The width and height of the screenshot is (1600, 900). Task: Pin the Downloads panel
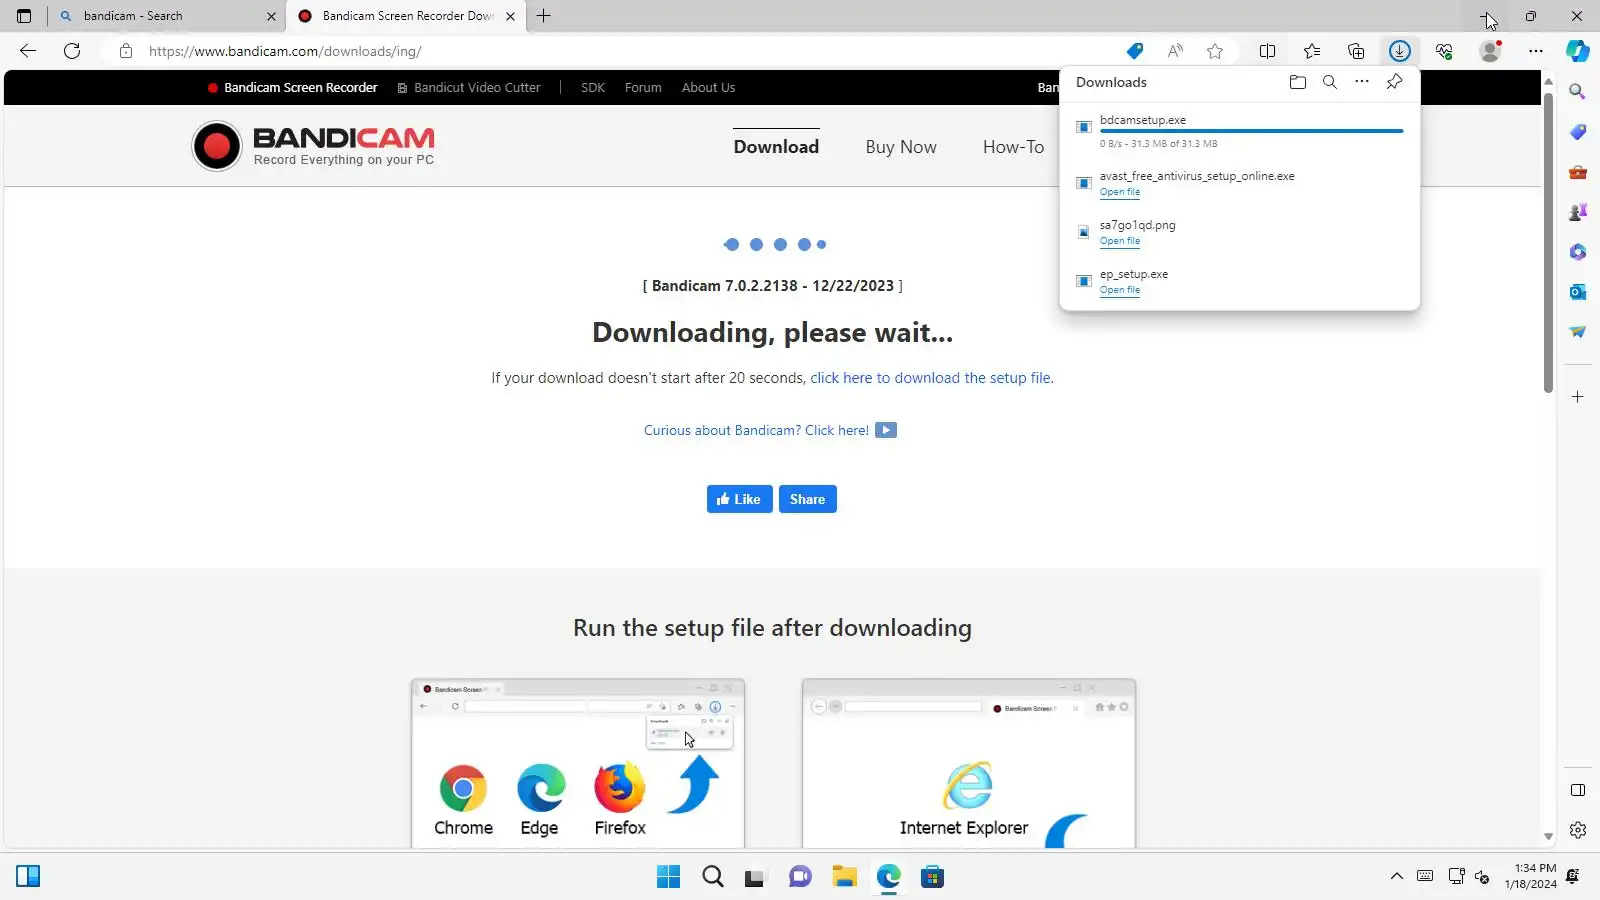click(1394, 82)
